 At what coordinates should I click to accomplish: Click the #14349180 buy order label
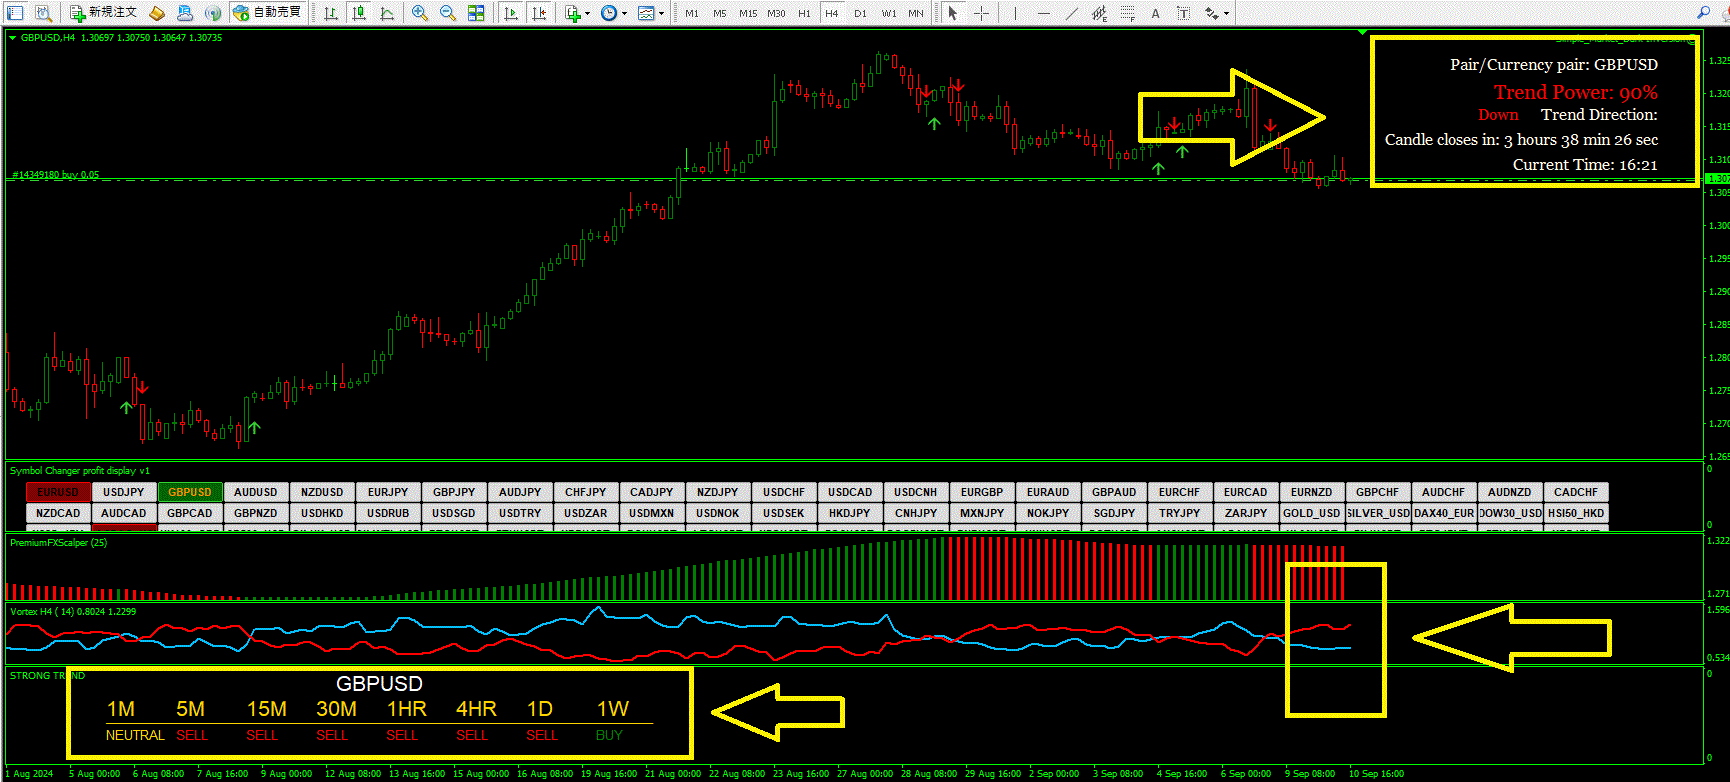pos(55,175)
